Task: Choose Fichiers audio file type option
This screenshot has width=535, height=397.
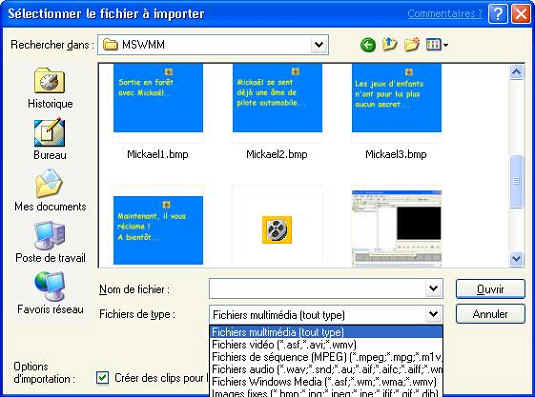Action: click(x=326, y=369)
